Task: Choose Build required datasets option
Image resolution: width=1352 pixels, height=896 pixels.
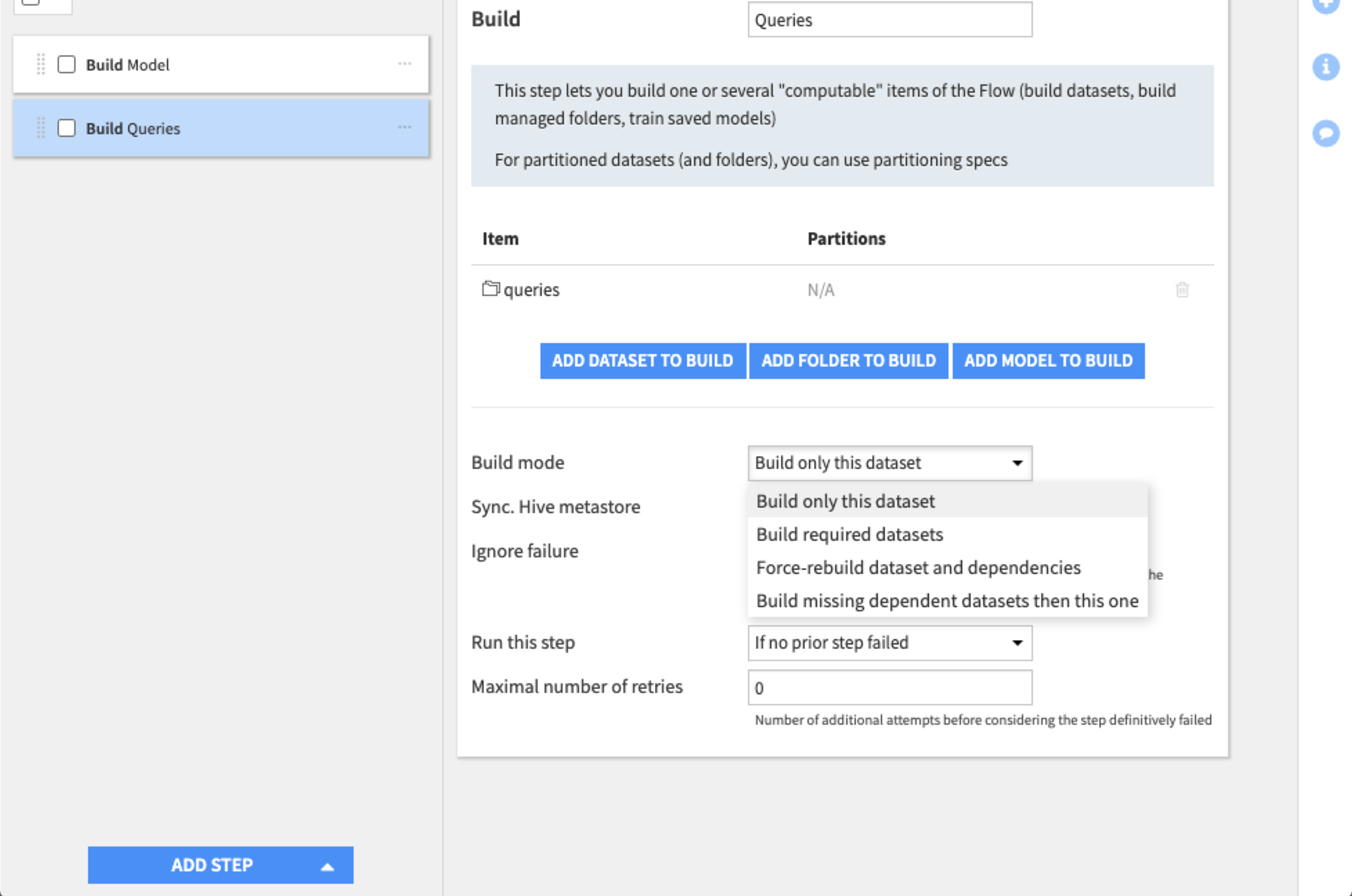Action: (948, 534)
